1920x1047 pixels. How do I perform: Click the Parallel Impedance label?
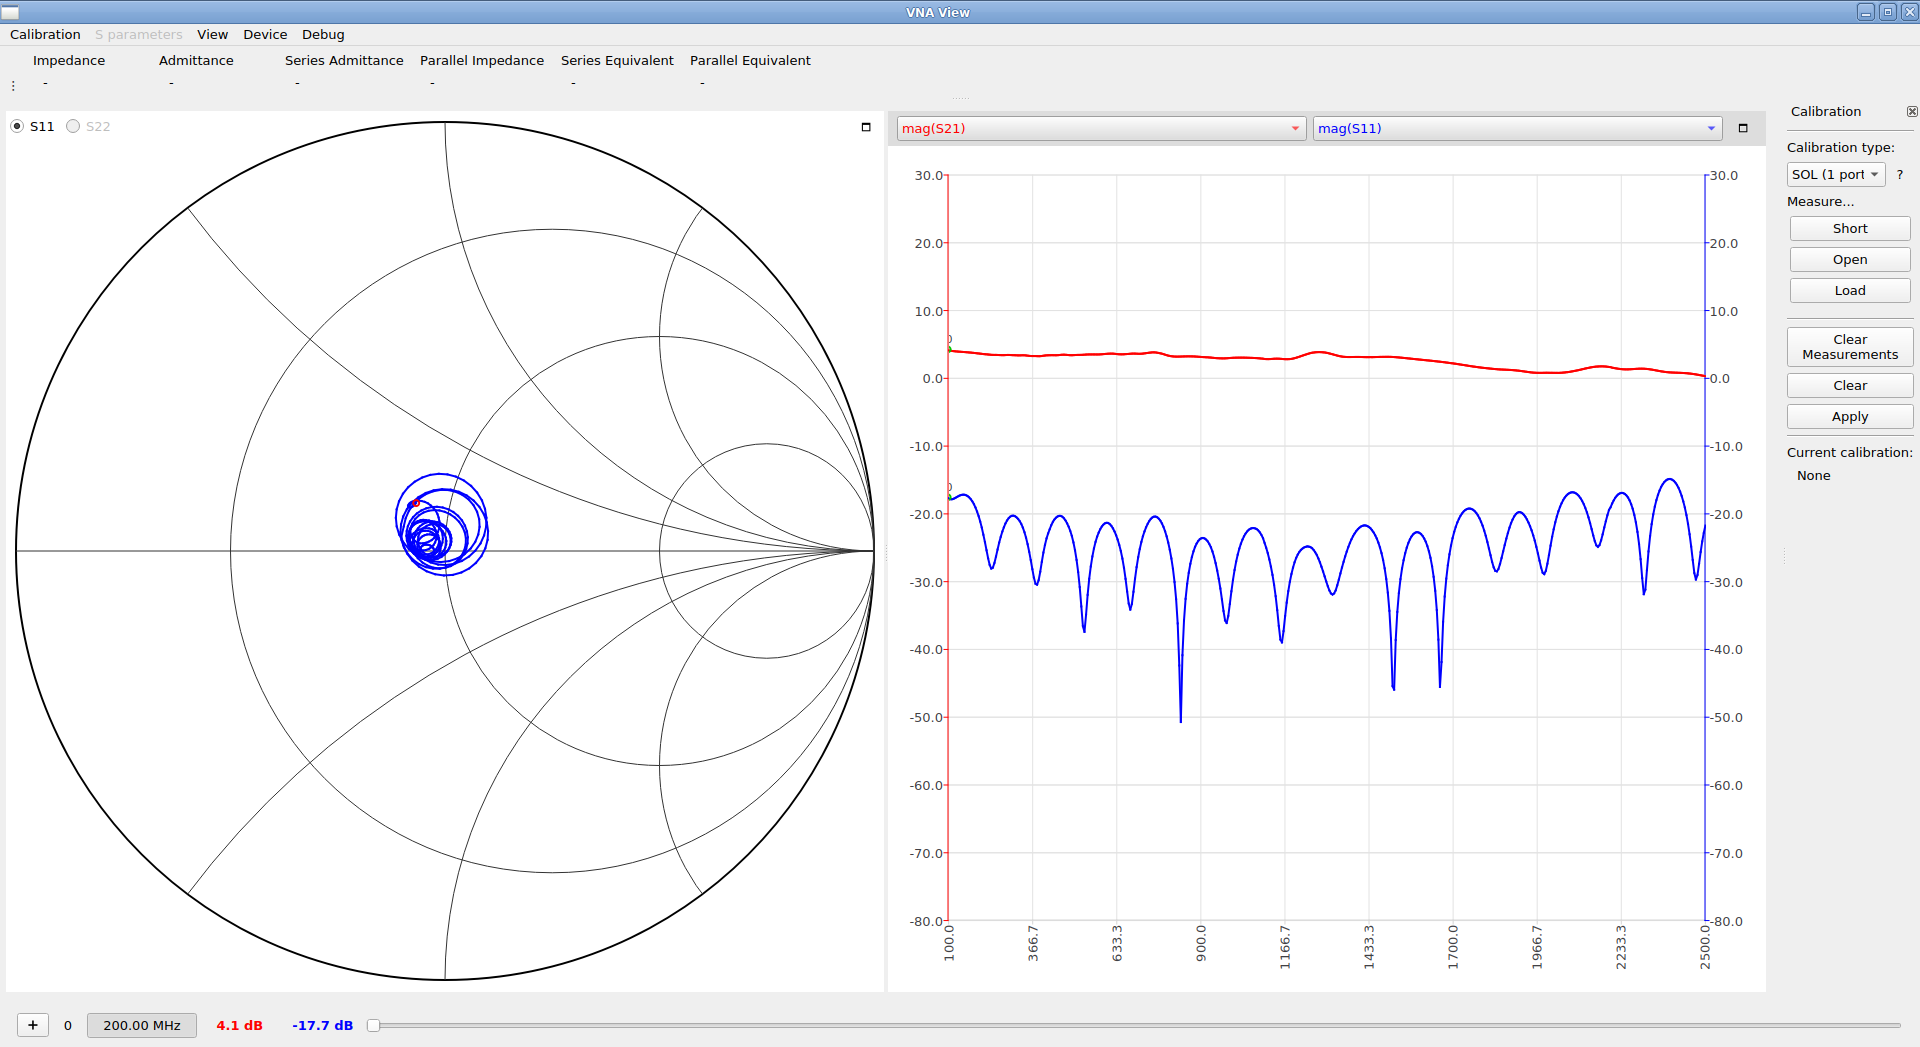pos(482,60)
